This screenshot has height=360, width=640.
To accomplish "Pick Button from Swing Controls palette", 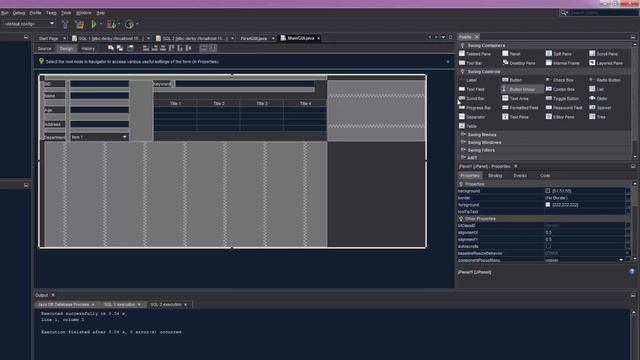I will point(512,80).
